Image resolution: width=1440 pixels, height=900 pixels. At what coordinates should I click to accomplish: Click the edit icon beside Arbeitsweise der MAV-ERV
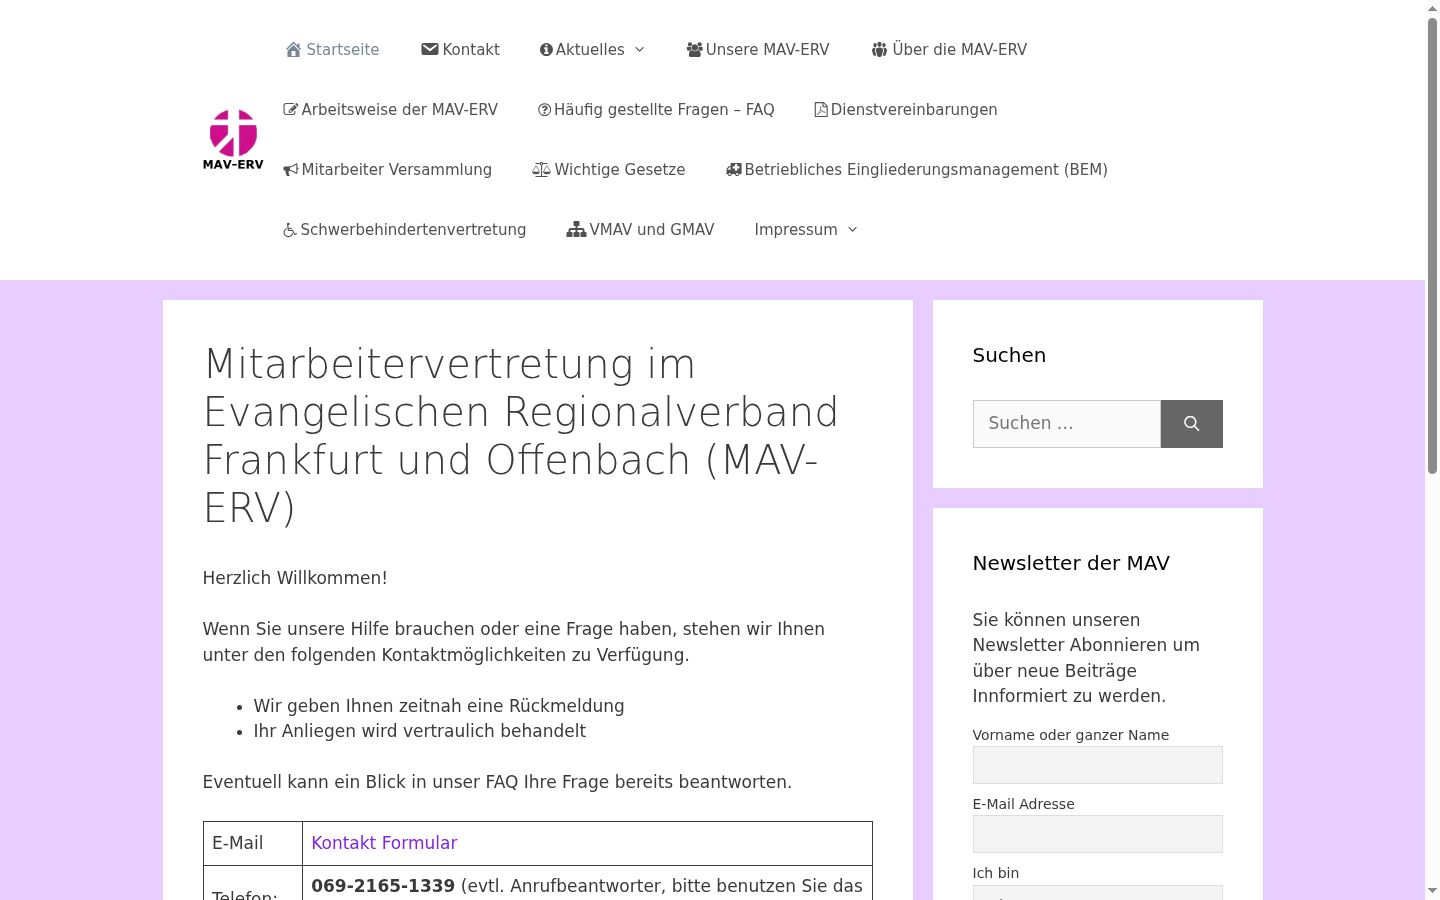click(291, 110)
